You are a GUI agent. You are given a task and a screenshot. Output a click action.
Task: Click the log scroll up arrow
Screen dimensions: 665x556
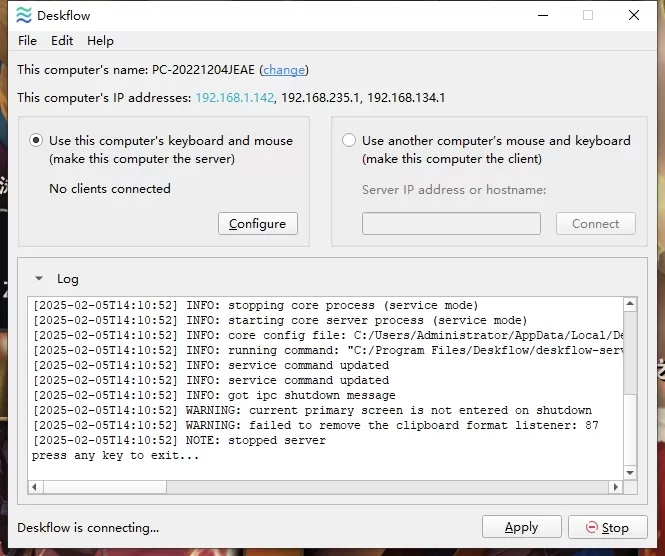point(630,304)
